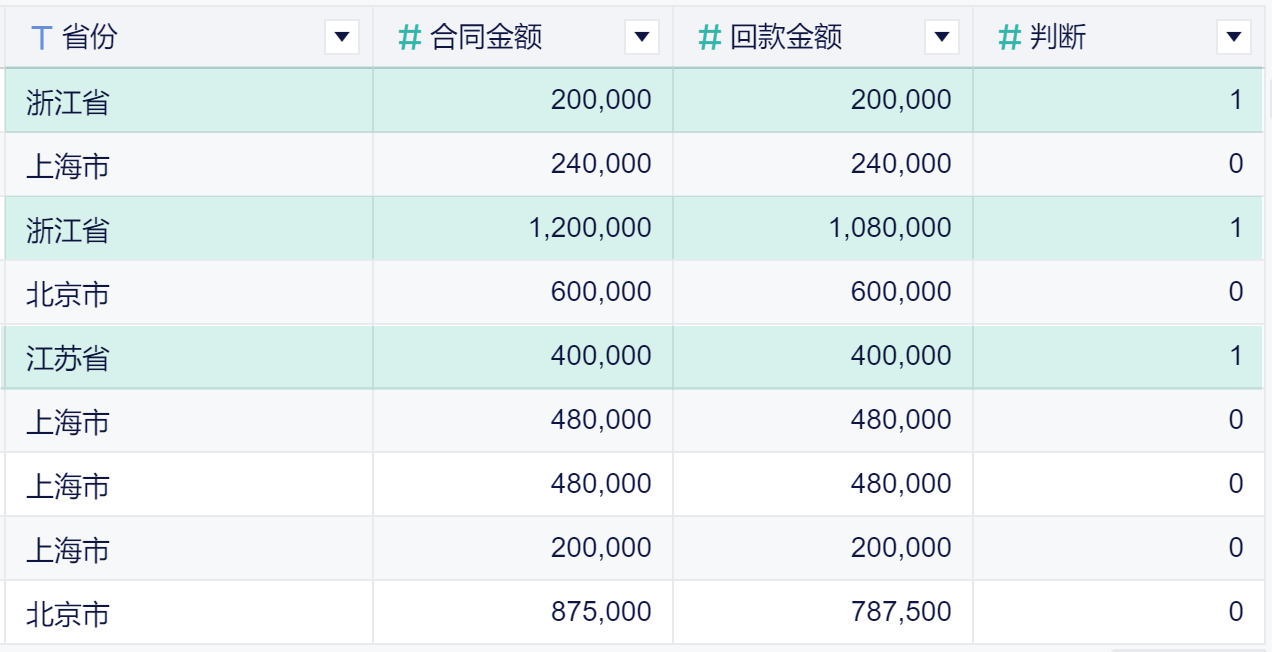Select the 1,080,000 repayment cell
This screenshot has width=1272, height=652.
click(x=890, y=228)
